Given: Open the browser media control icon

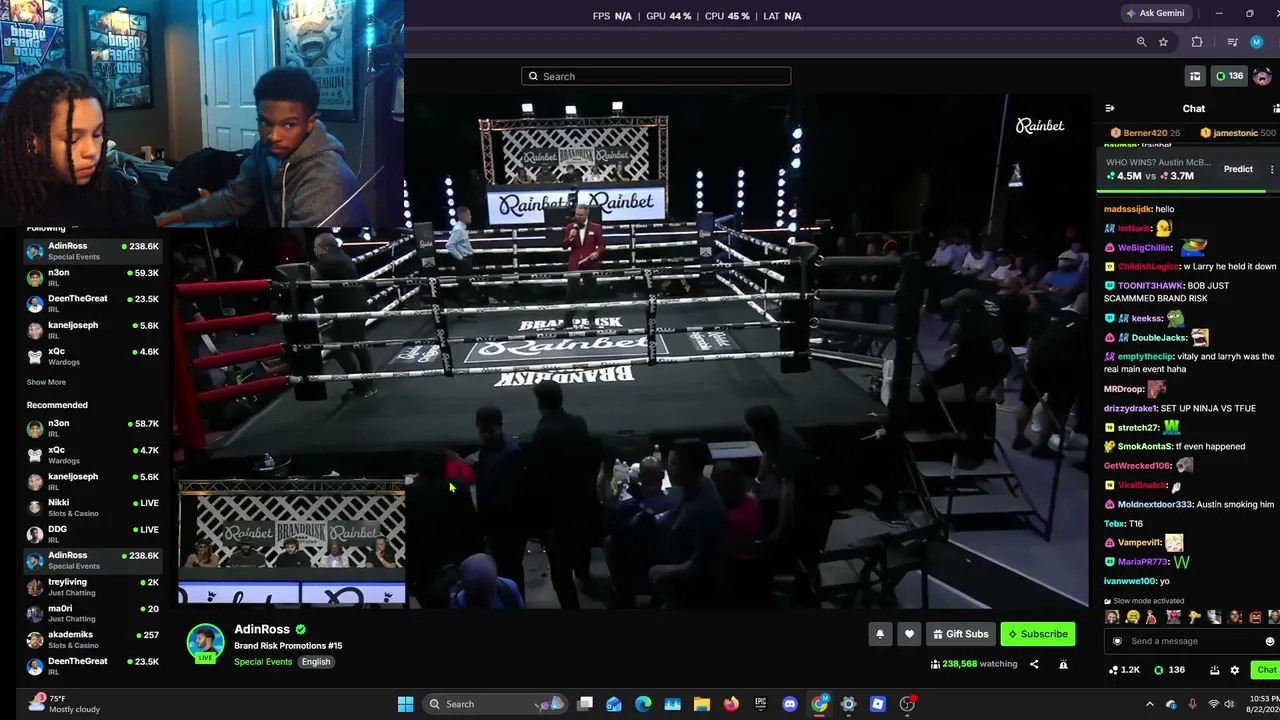Looking at the screenshot, I should [1232, 42].
